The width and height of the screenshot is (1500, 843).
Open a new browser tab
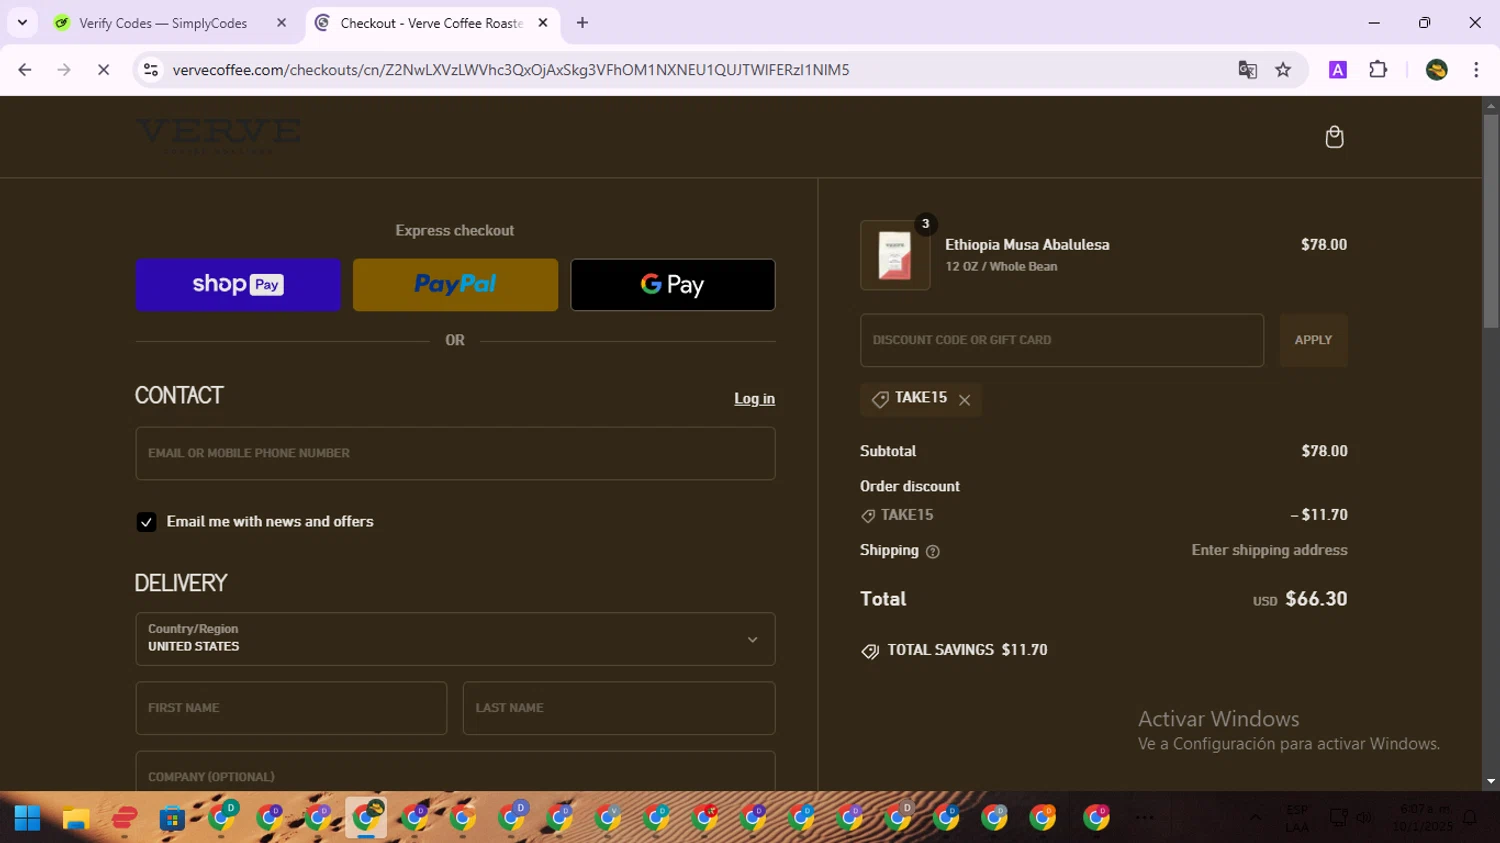click(582, 23)
